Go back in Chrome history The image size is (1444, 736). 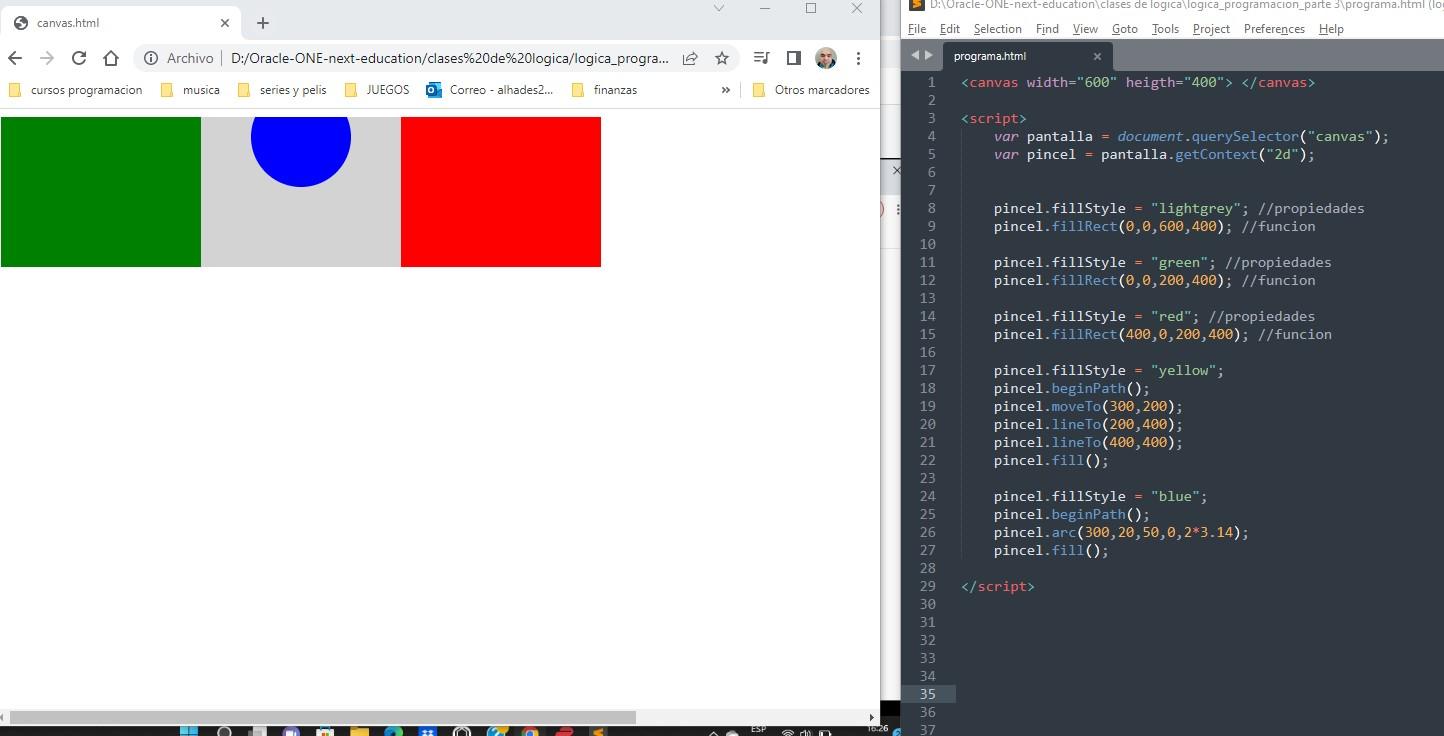[15, 58]
